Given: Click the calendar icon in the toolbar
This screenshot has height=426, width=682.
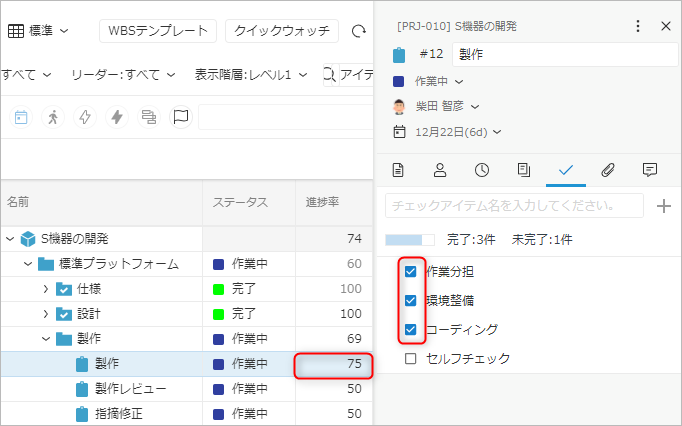Looking at the screenshot, I should tap(21, 117).
